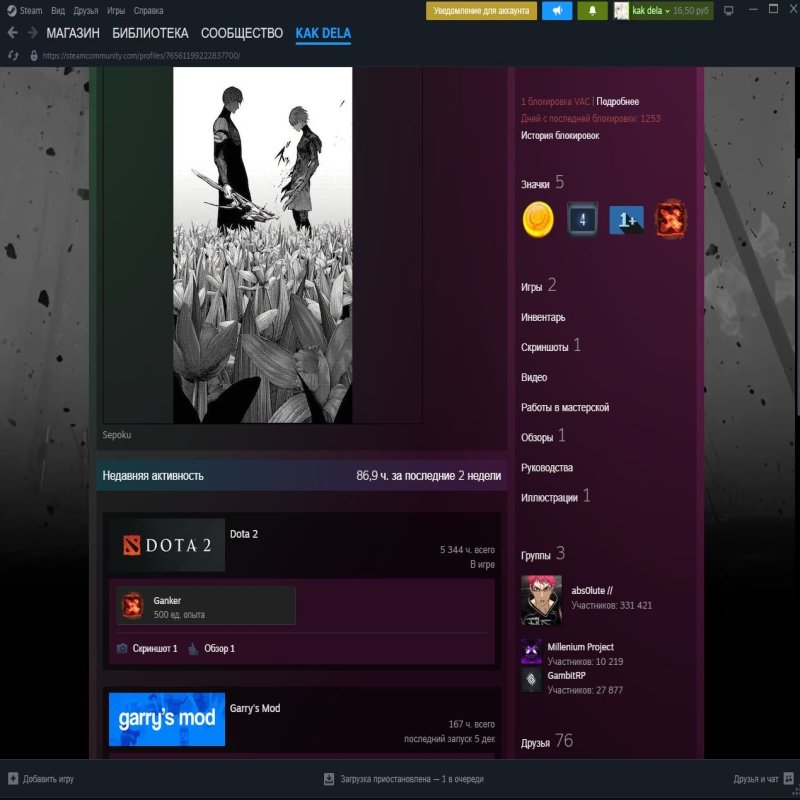
Task: Open the fiery Dota 2 badge
Action: [669, 219]
